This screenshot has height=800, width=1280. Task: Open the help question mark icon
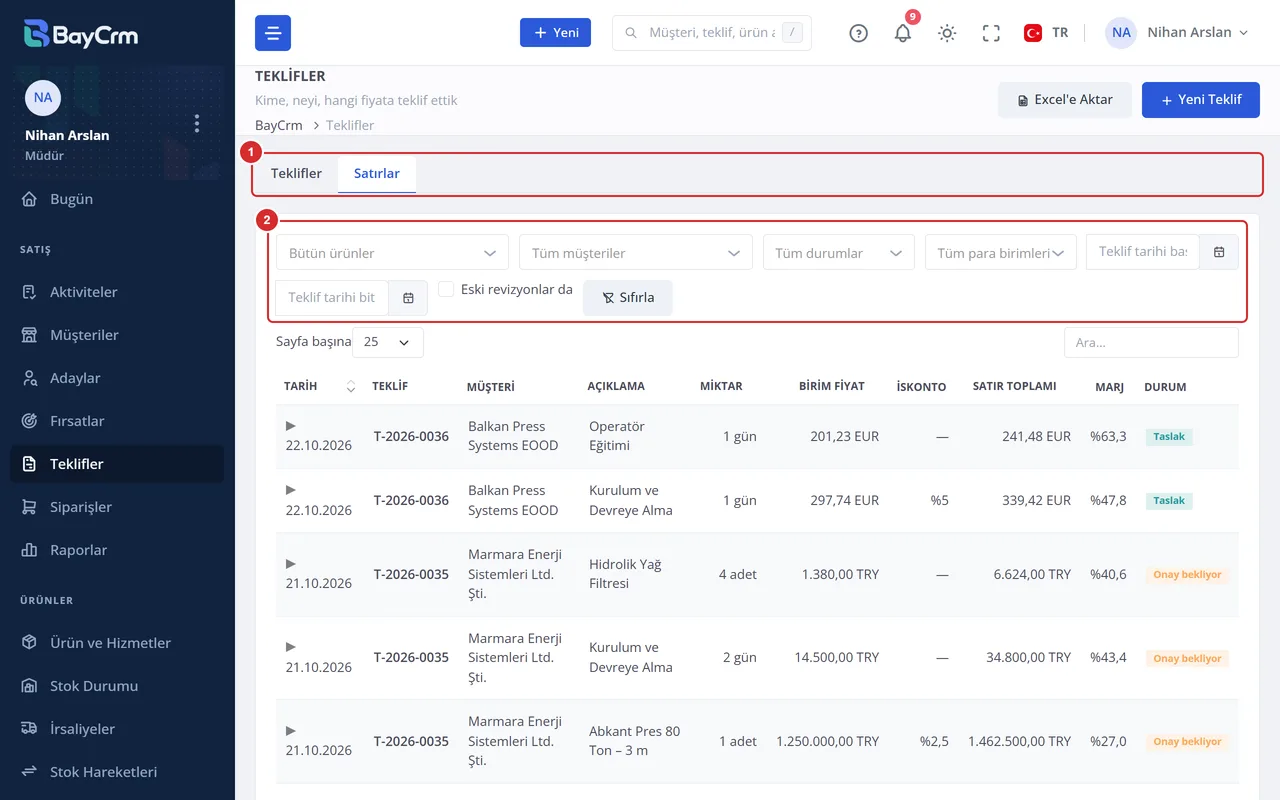pyautogui.click(x=858, y=33)
